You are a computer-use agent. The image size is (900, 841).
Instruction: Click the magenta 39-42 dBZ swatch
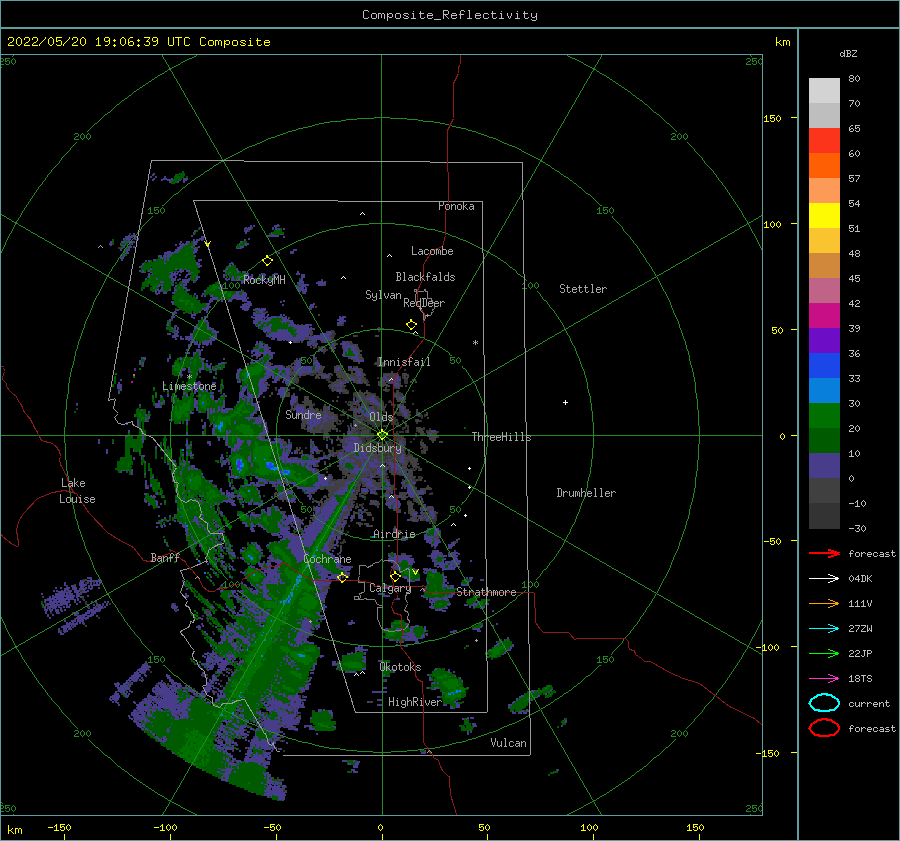click(824, 316)
